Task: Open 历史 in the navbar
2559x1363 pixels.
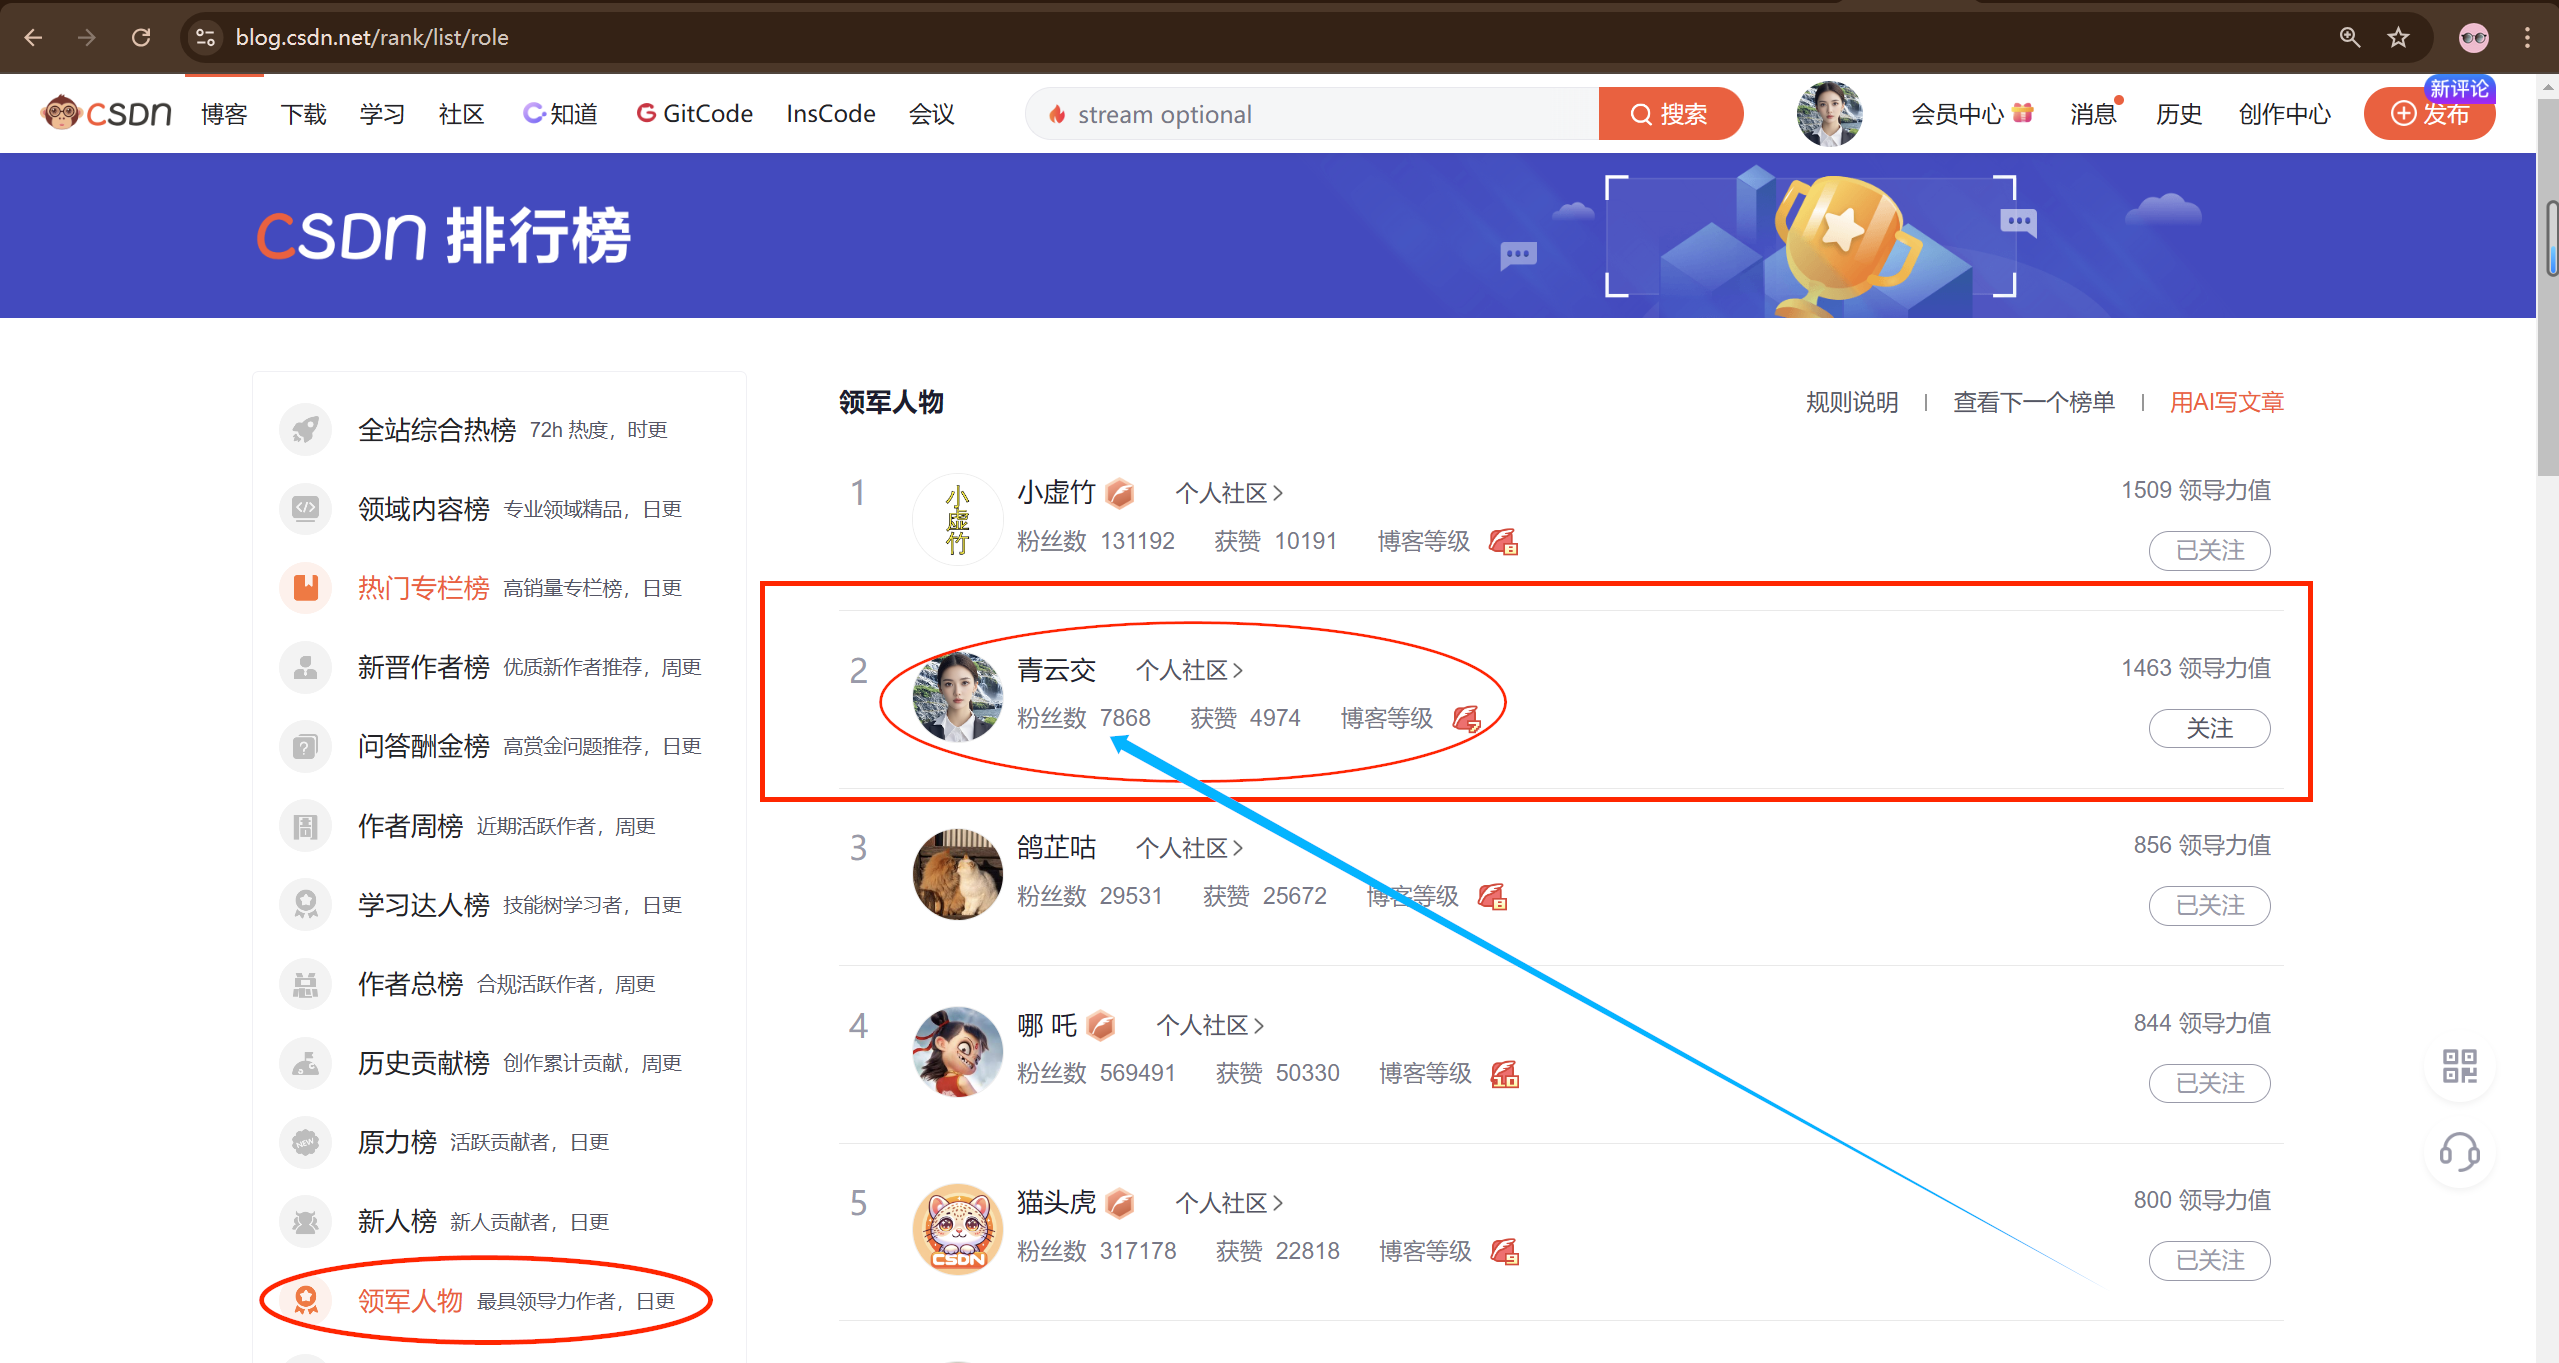Action: 2179,114
